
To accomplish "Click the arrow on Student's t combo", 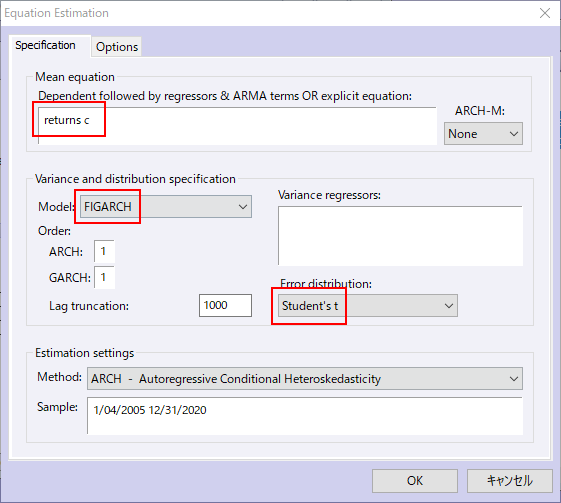I will [449, 306].
